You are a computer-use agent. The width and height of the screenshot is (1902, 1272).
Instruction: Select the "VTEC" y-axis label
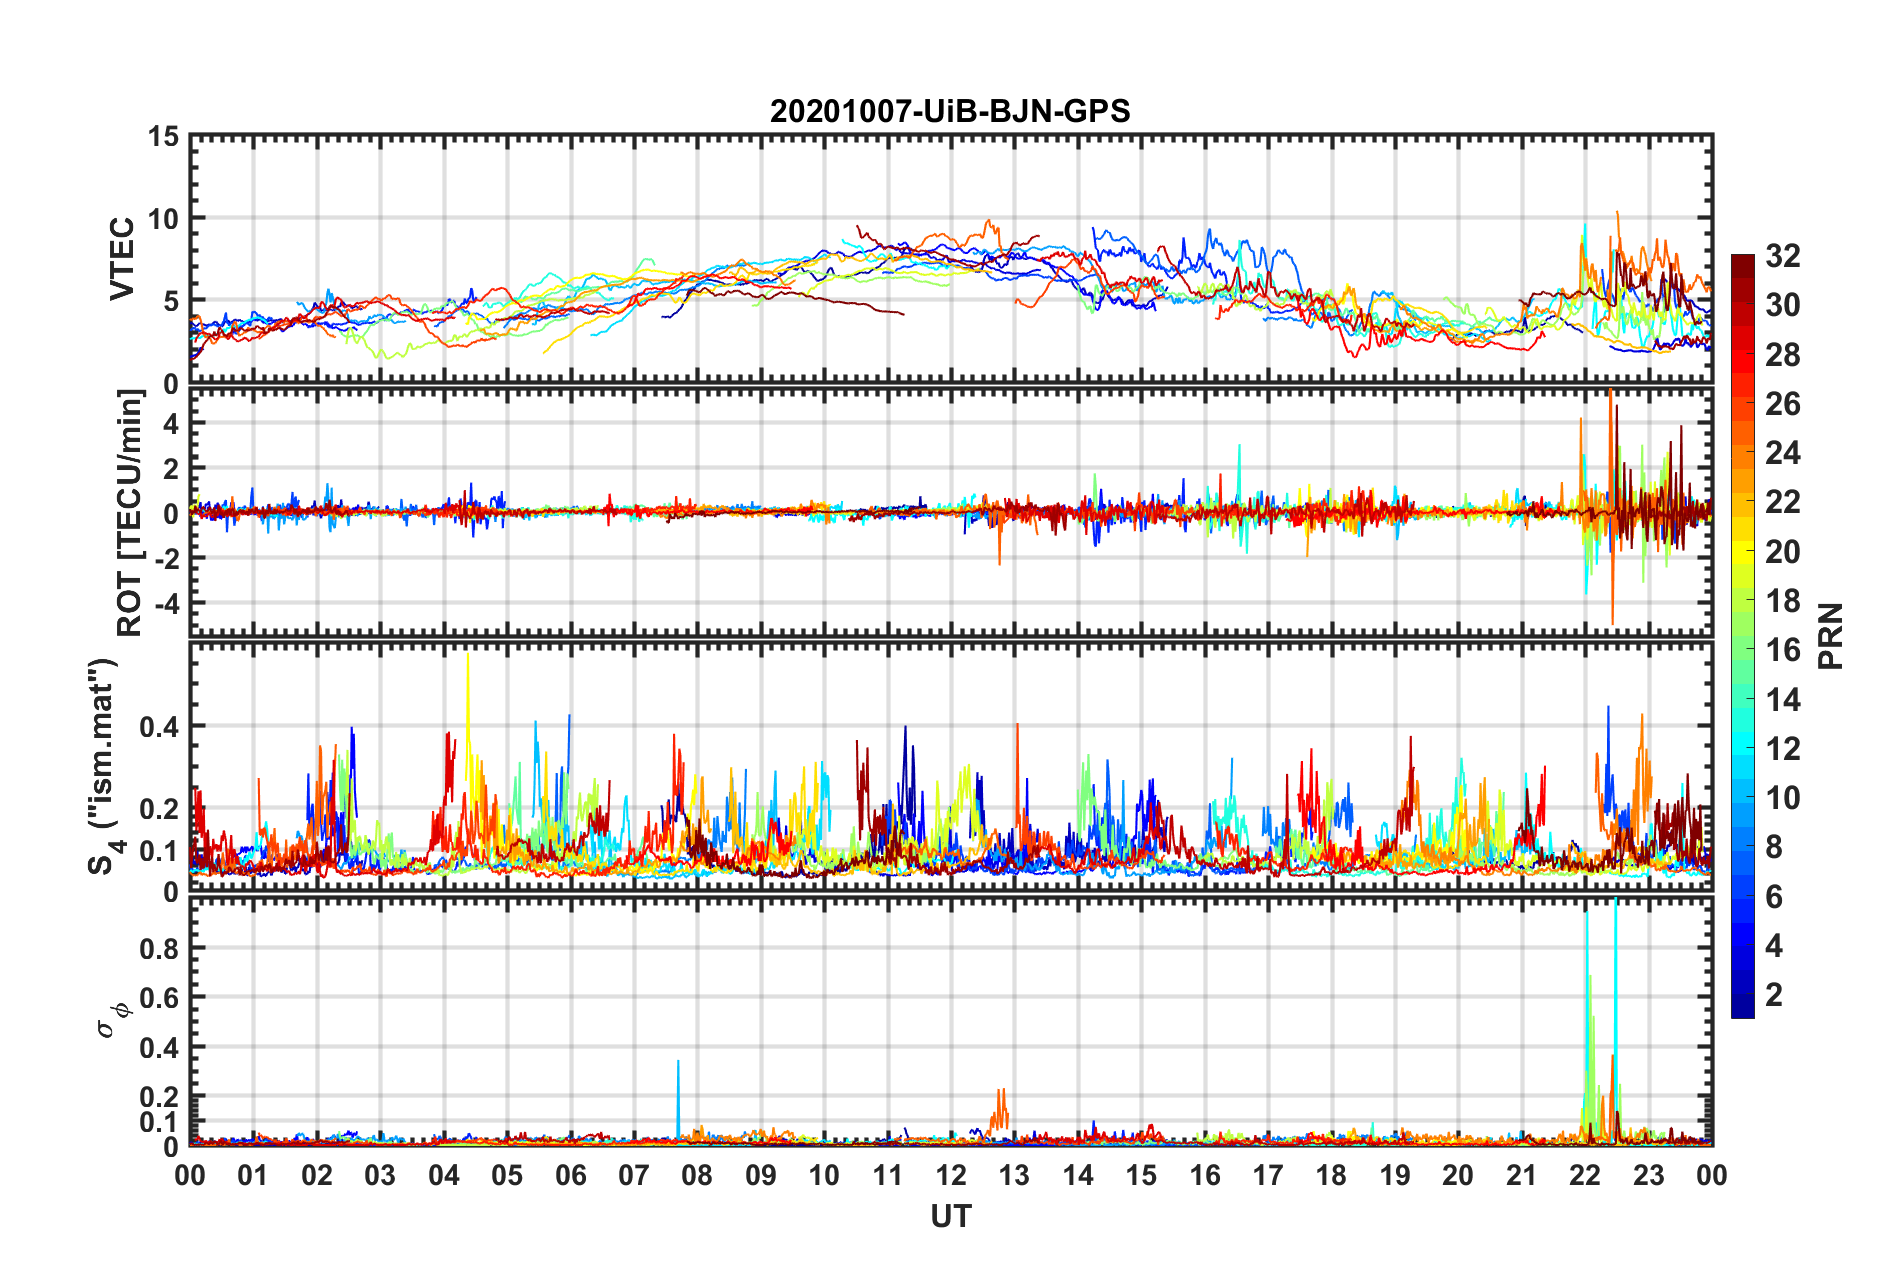122,258
